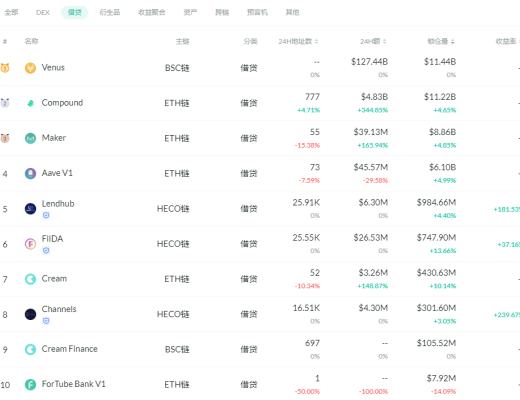Open the FilDA project link
This screenshot has width=520, height=400.
click(52, 239)
